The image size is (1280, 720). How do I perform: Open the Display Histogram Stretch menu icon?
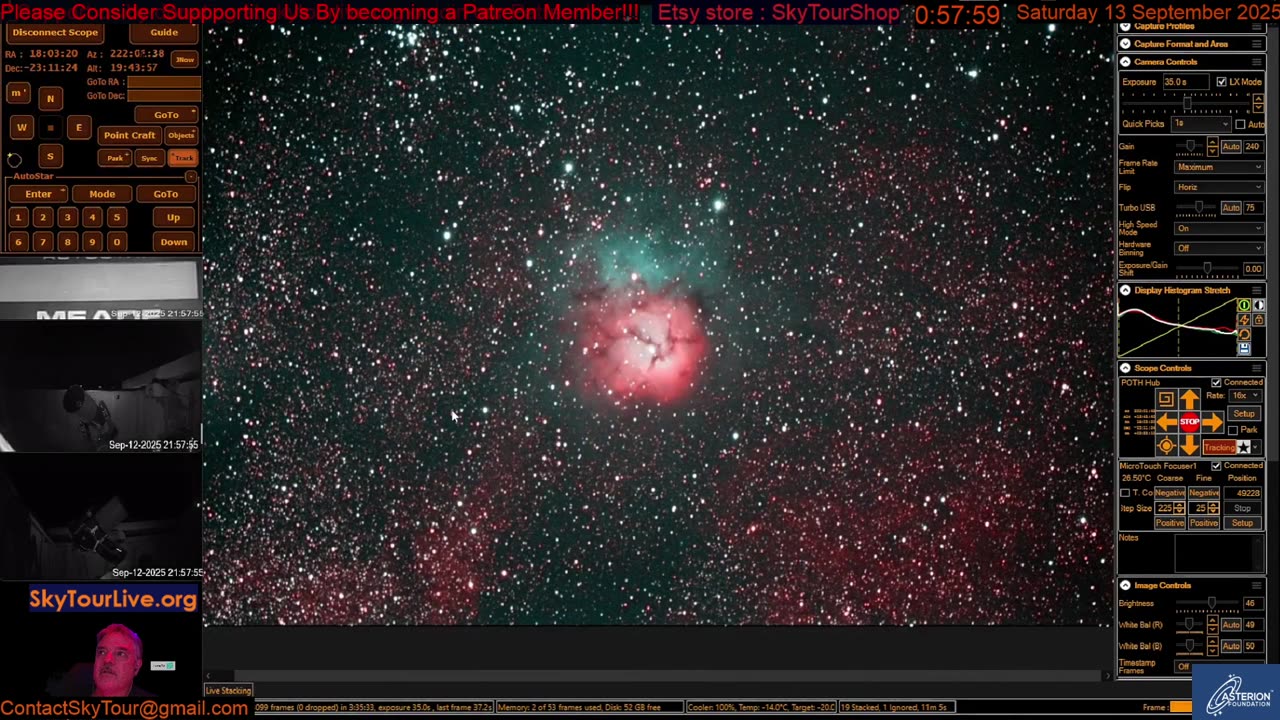pos(1257,290)
